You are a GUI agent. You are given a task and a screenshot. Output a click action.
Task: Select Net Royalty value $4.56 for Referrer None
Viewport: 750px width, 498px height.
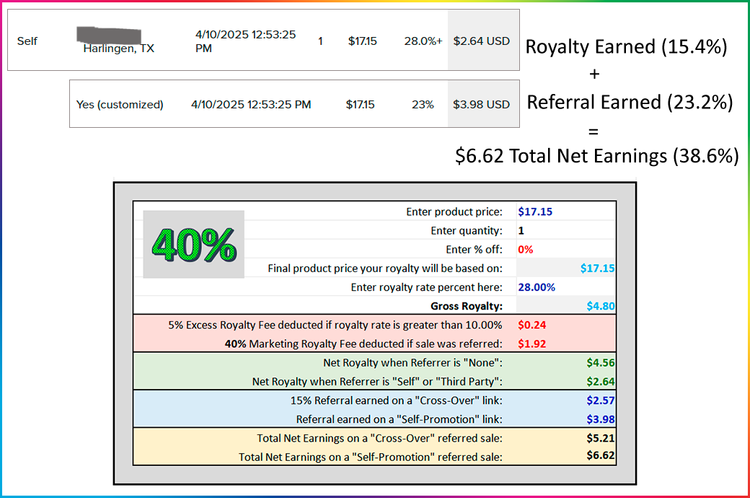coord(600,362)
